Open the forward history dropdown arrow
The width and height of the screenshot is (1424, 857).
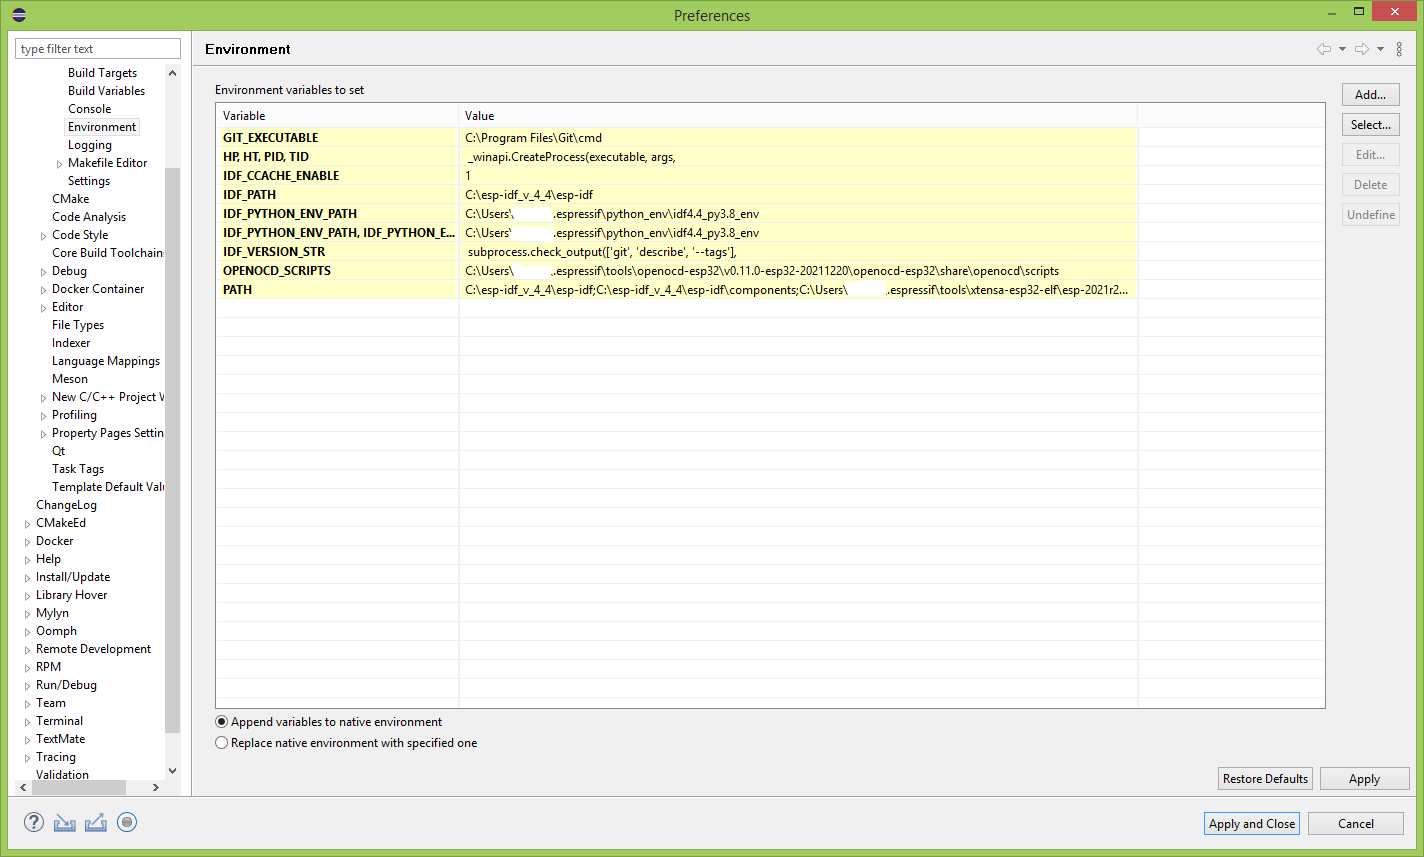[1380, 49]
